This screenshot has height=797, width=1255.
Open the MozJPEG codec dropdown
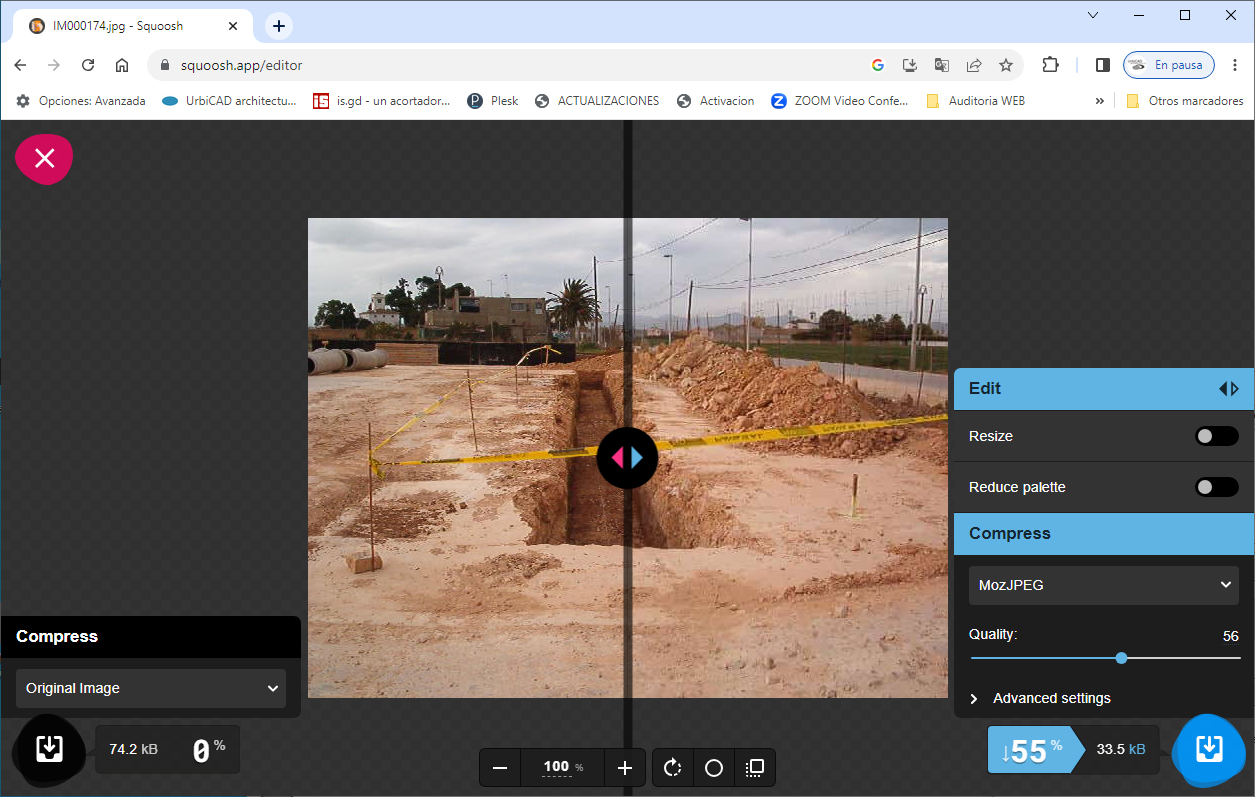tap(1104, 585)
